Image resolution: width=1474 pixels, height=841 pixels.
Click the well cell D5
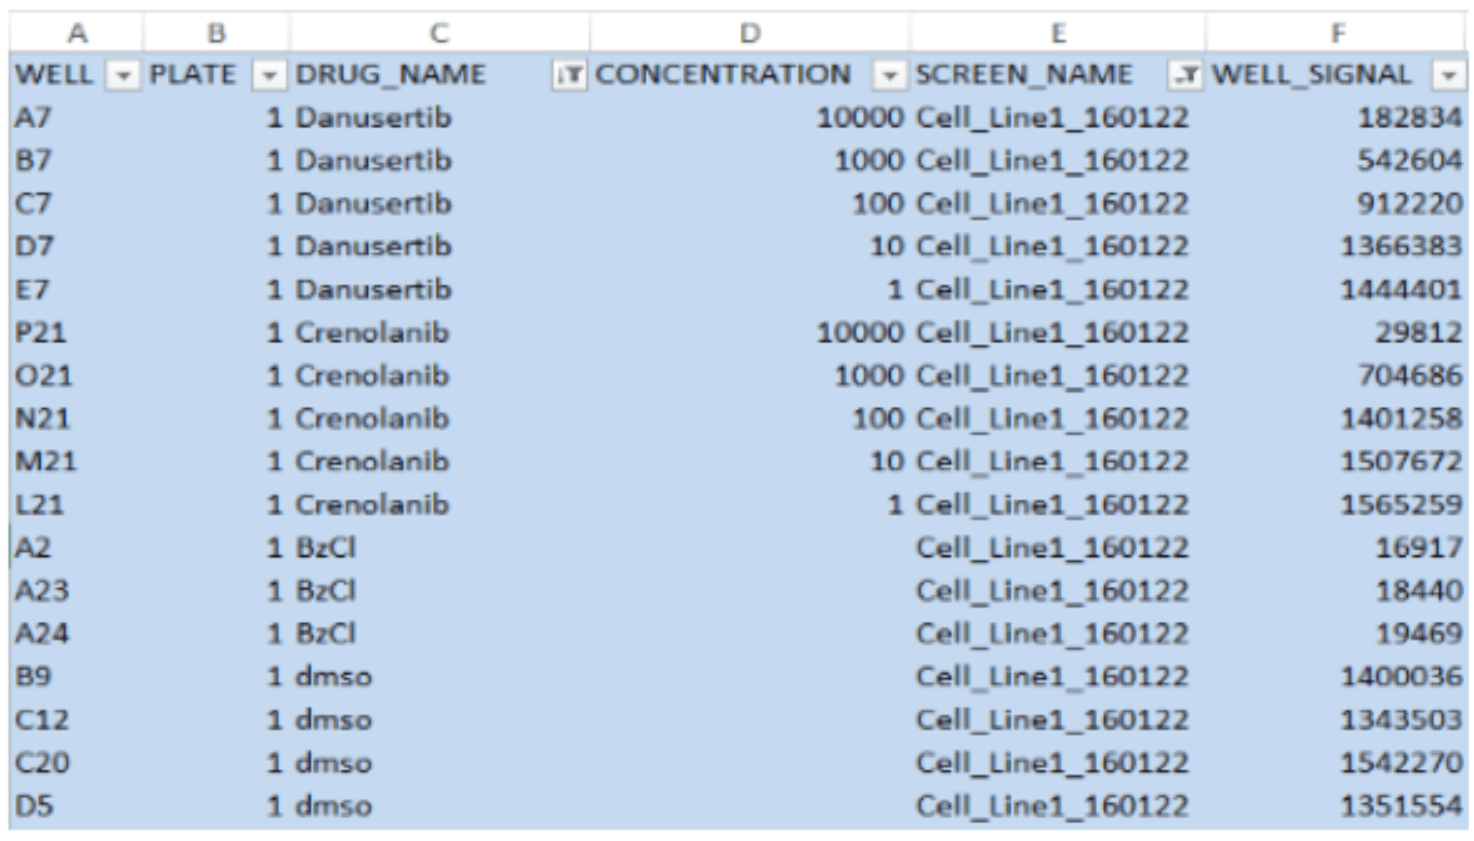tap(34, 806)
